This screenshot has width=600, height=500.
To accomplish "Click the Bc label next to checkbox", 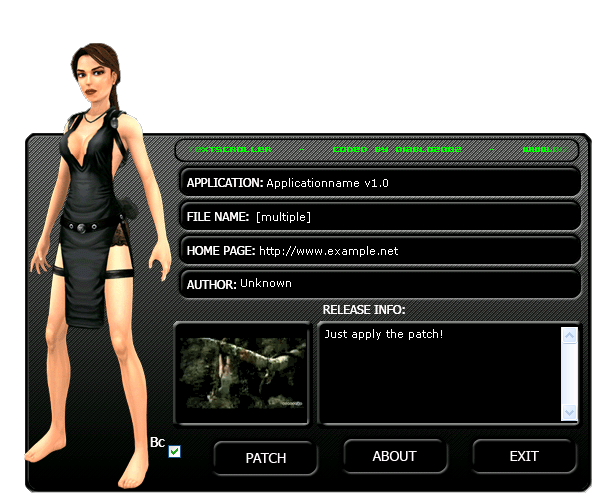I will (157, 442).
